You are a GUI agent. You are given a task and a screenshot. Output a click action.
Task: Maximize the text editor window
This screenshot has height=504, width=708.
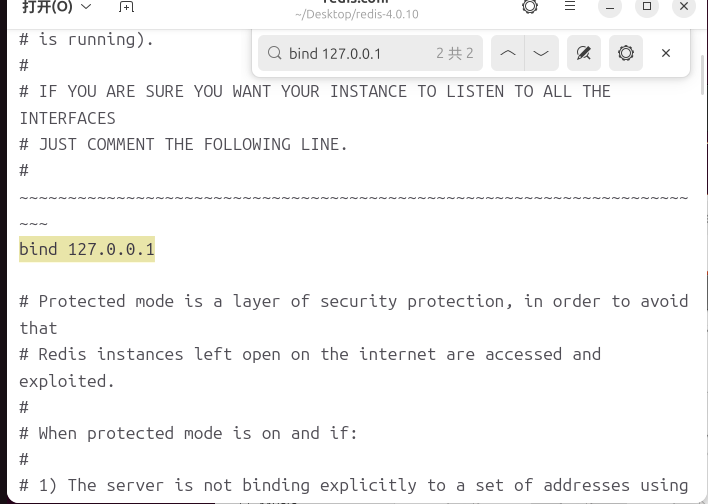pos(647,6)
